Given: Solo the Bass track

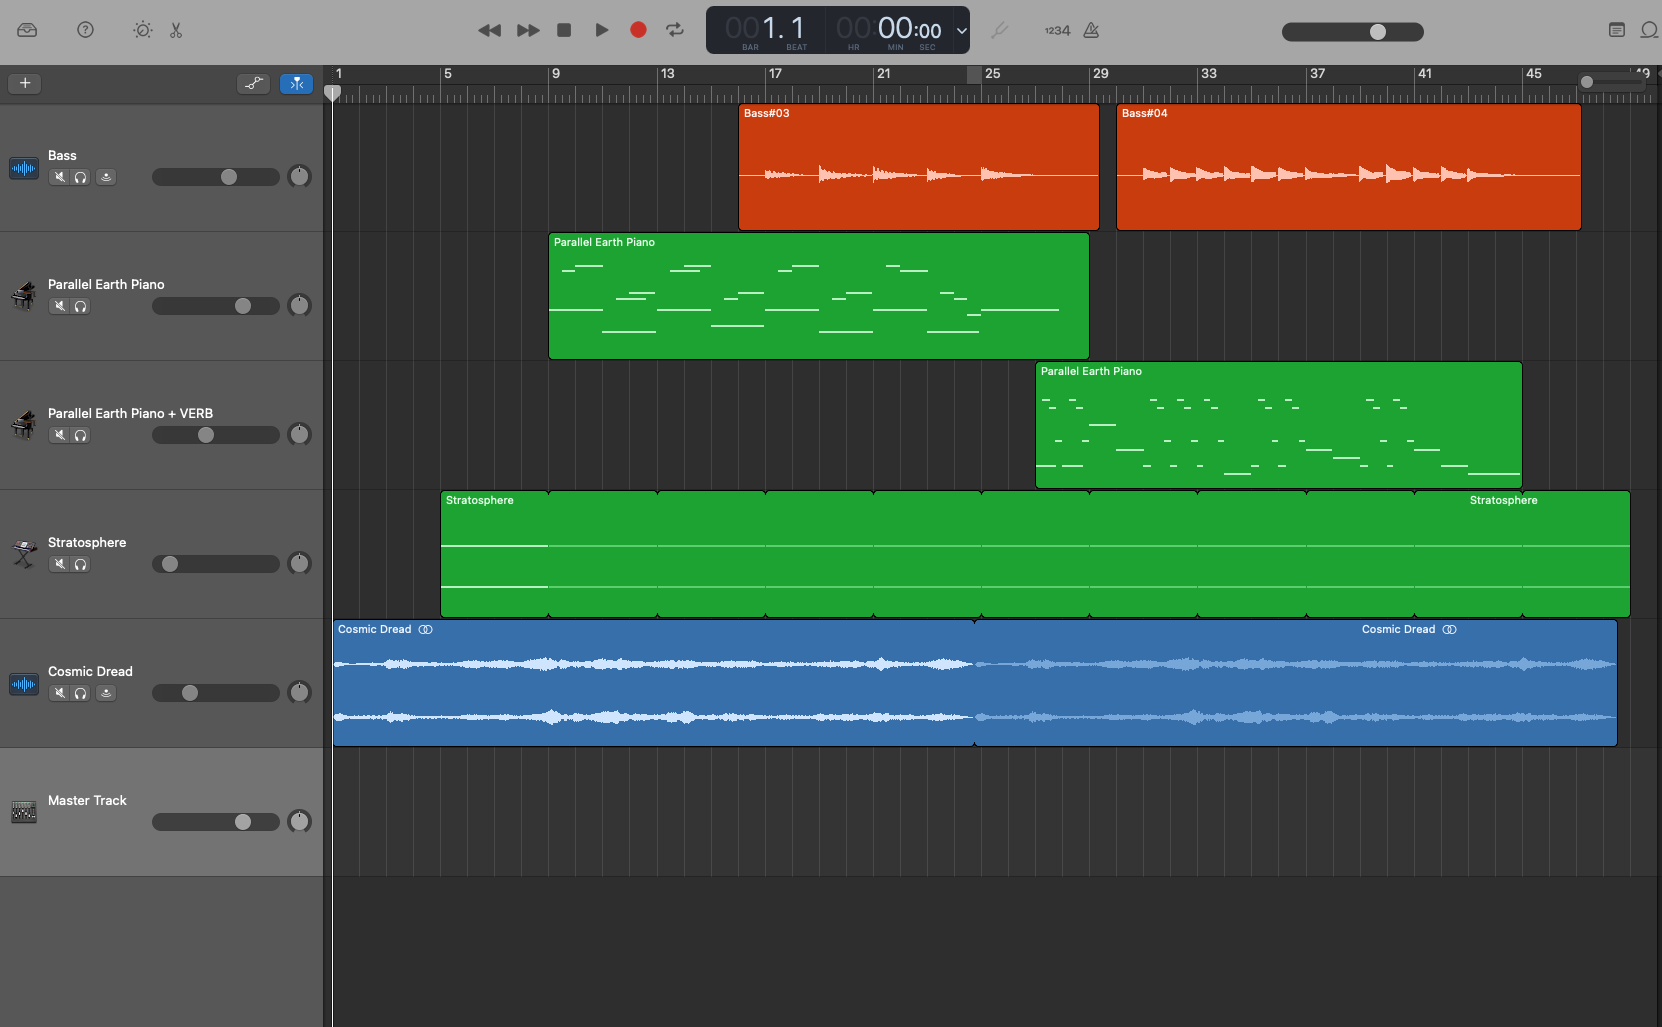Looking at the screenshot, I should (80, 177).
